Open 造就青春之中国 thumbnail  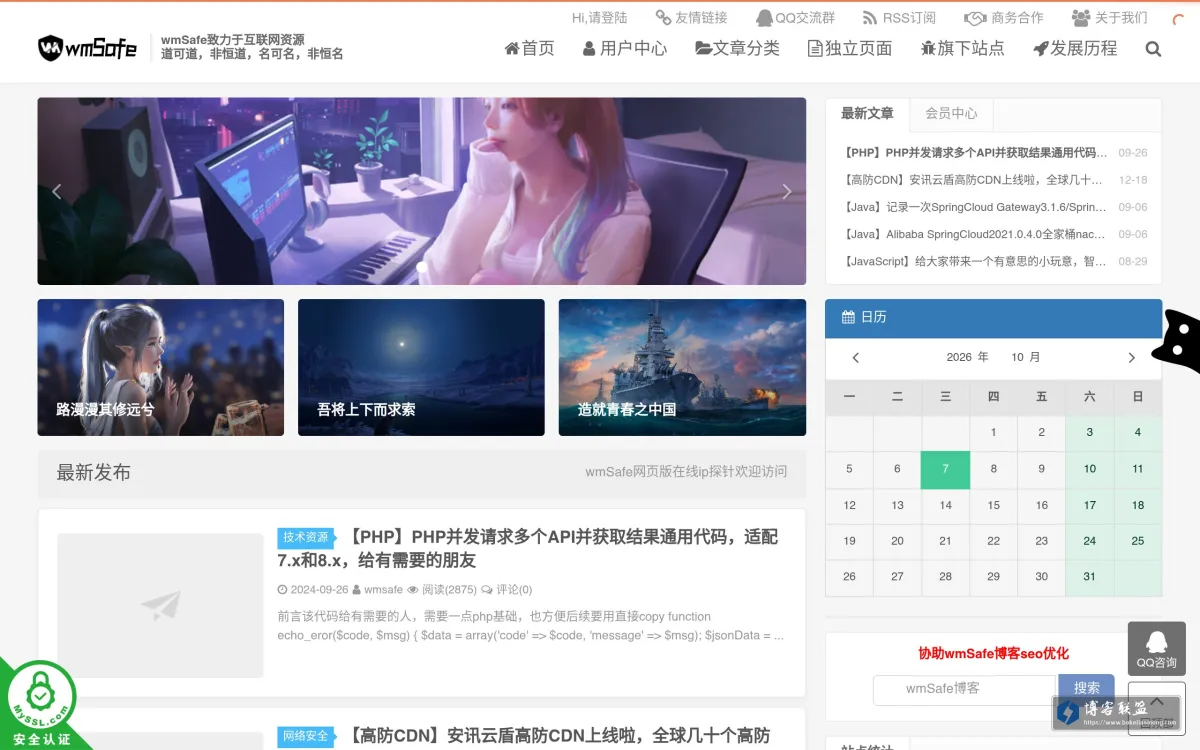coord(682,367)
